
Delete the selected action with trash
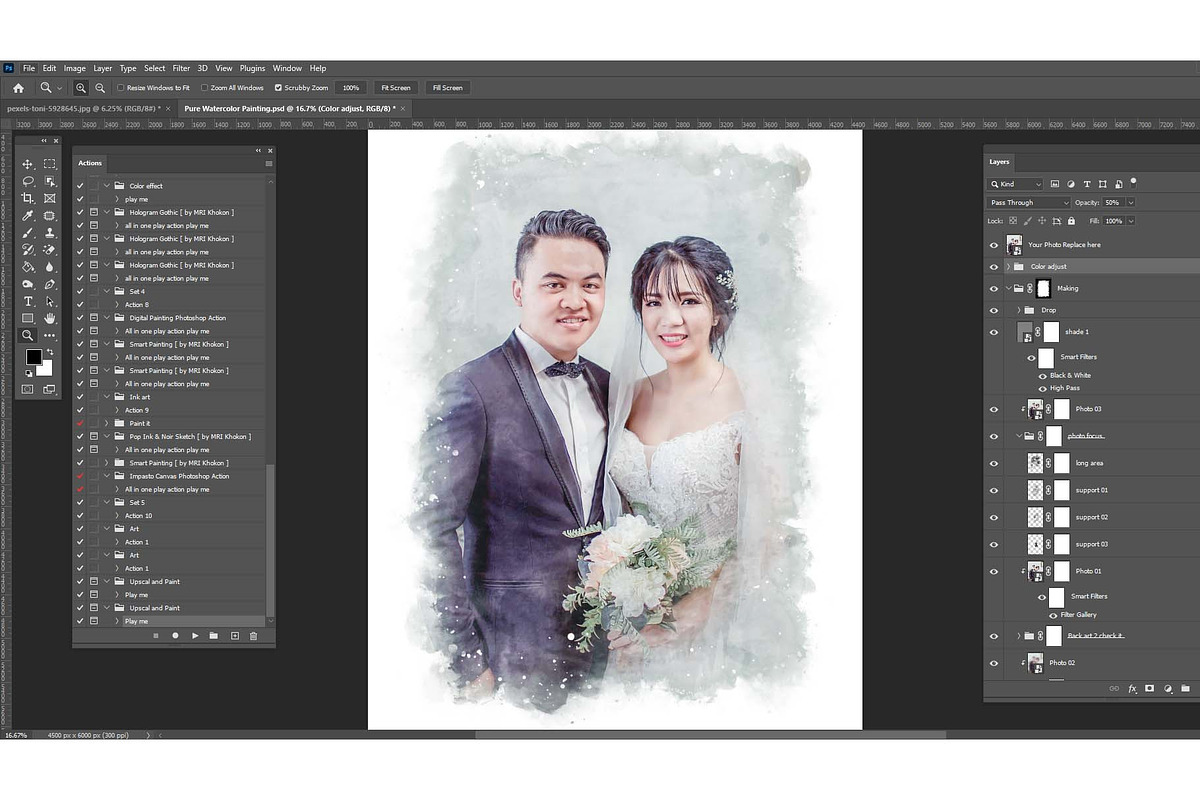click(253, 635)
